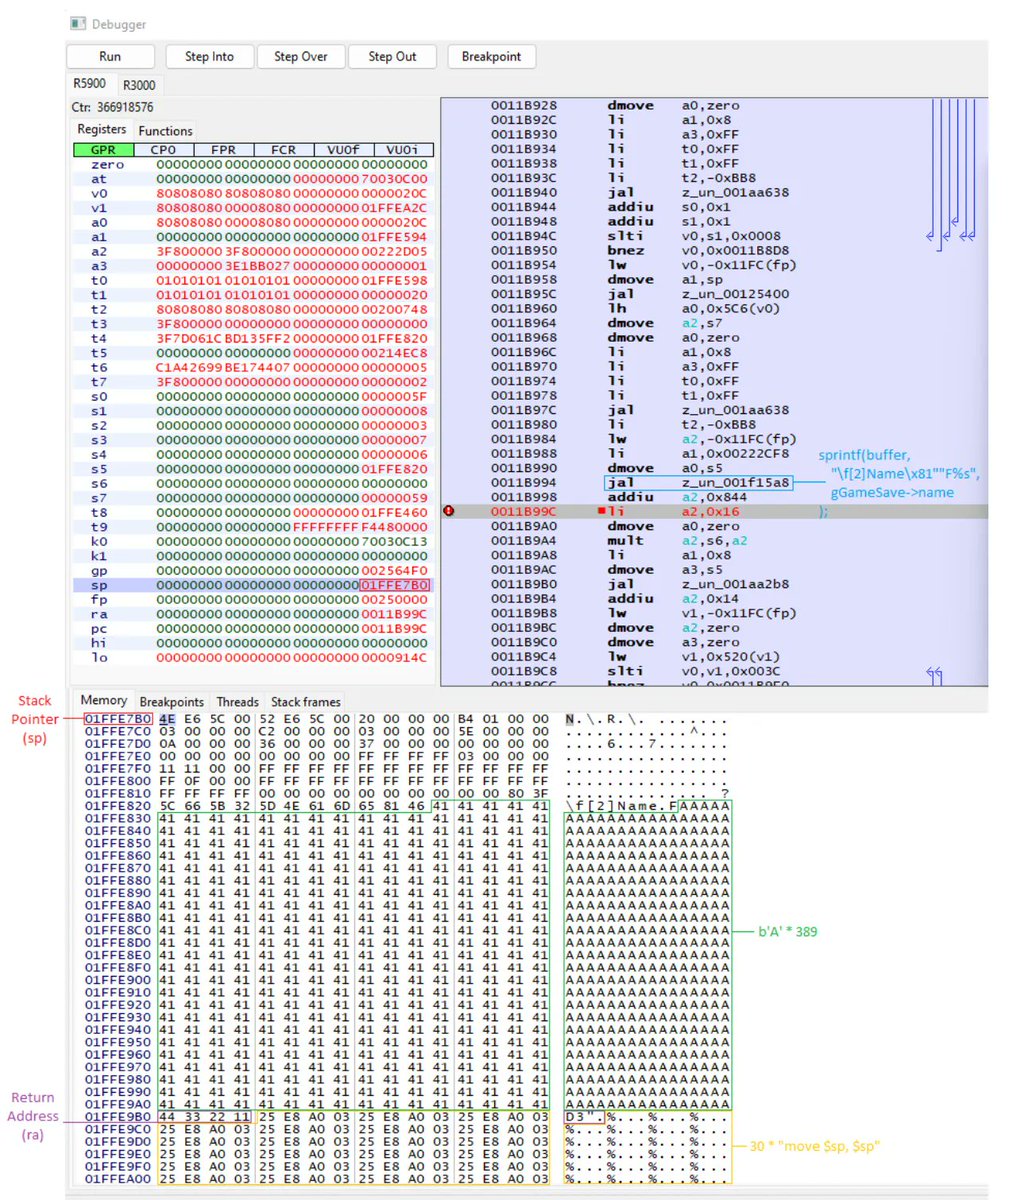Select the sp register row
Viewport: 1017px width, 1200px height.
pos(253,584)
